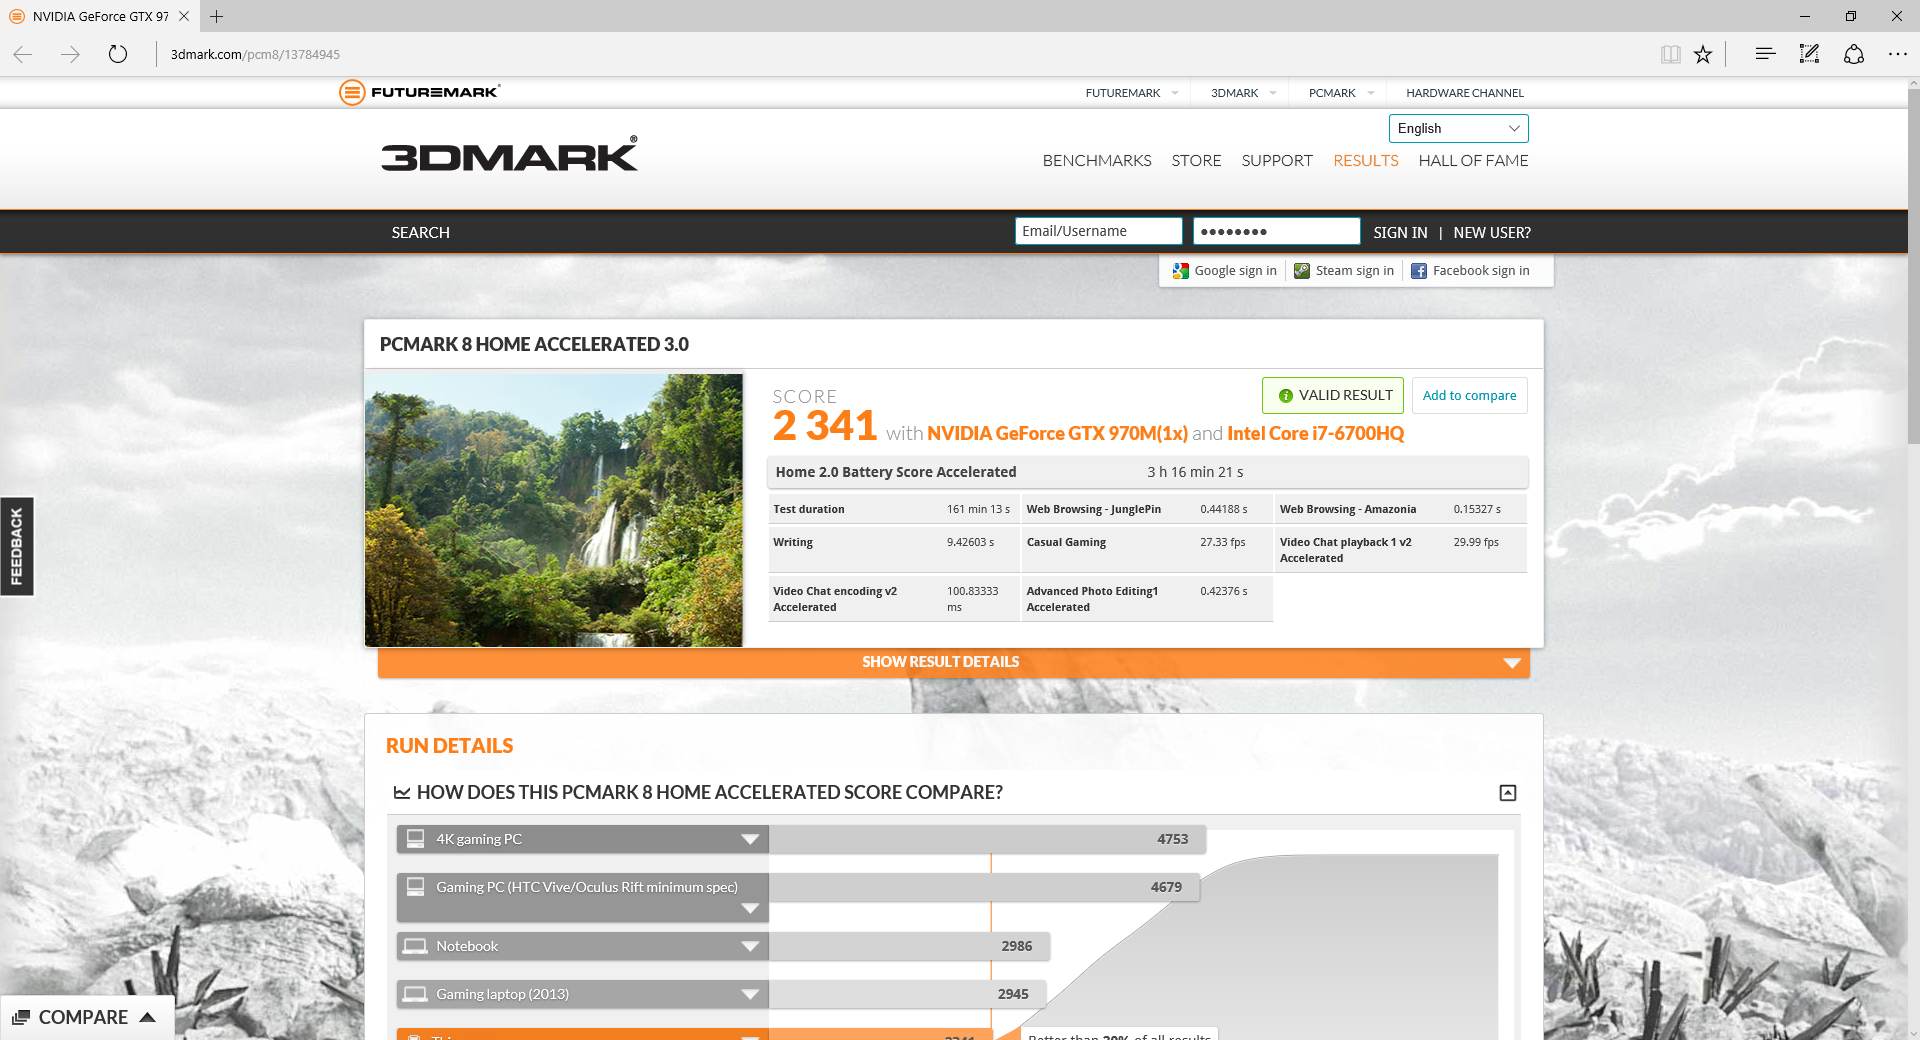Expand the Gaming PC HTC Vive row arrow
Image resolution: width=1920 pixels, height=1040 pixels.
750,909
